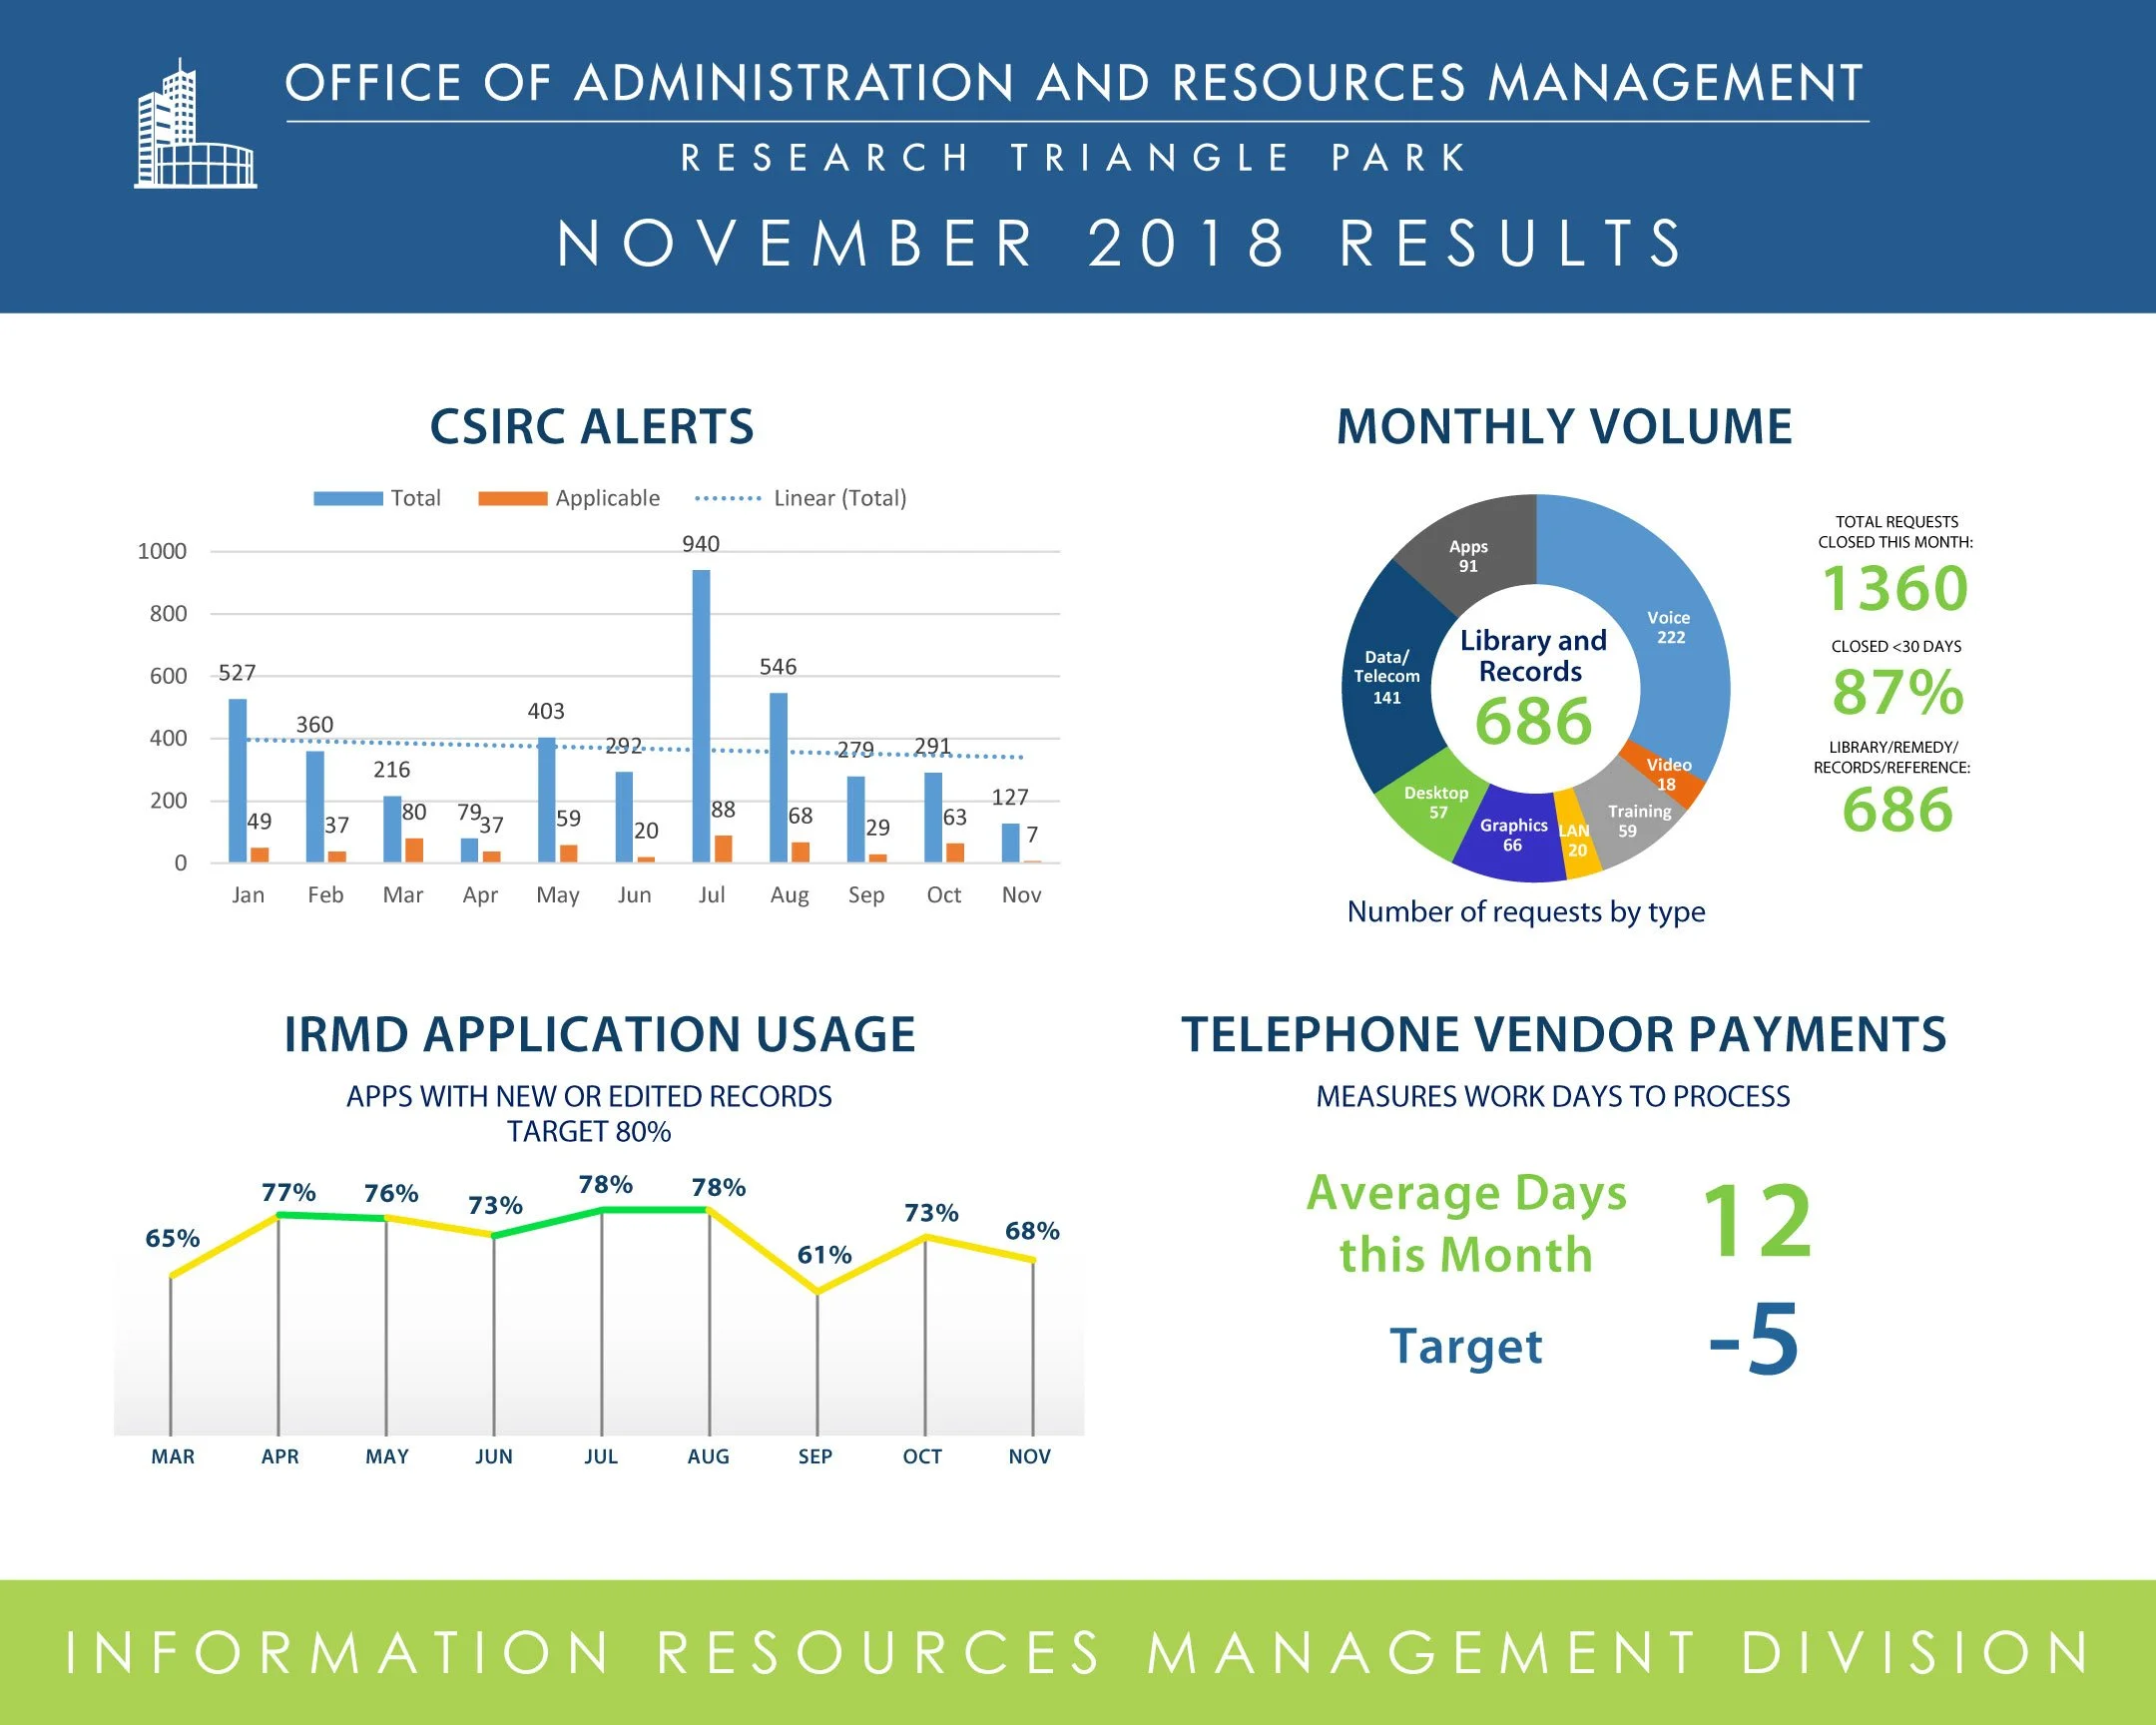Viewport: 2156px width, 1725px height.
Task: Click the Number of requests by type caption
Action: tap(1526, 912)
